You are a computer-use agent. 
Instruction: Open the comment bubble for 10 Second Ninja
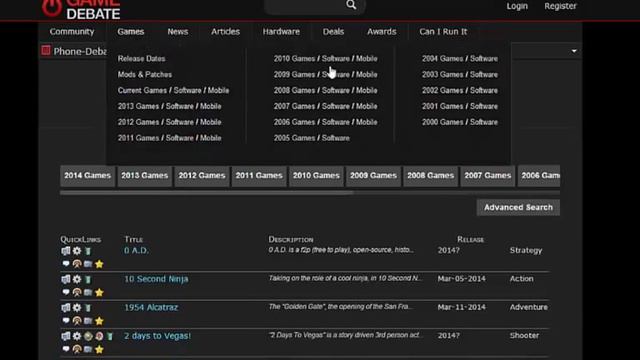pos(66,292)
